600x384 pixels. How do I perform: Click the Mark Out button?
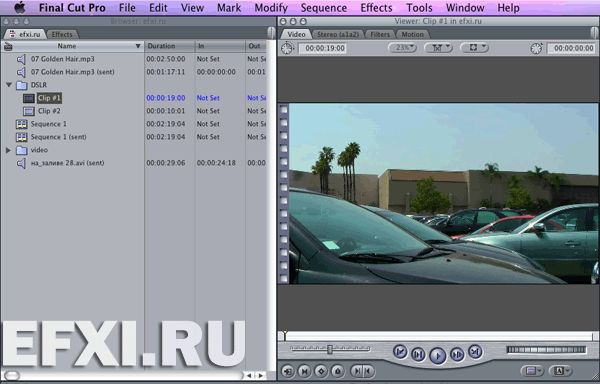pos(368,371)
